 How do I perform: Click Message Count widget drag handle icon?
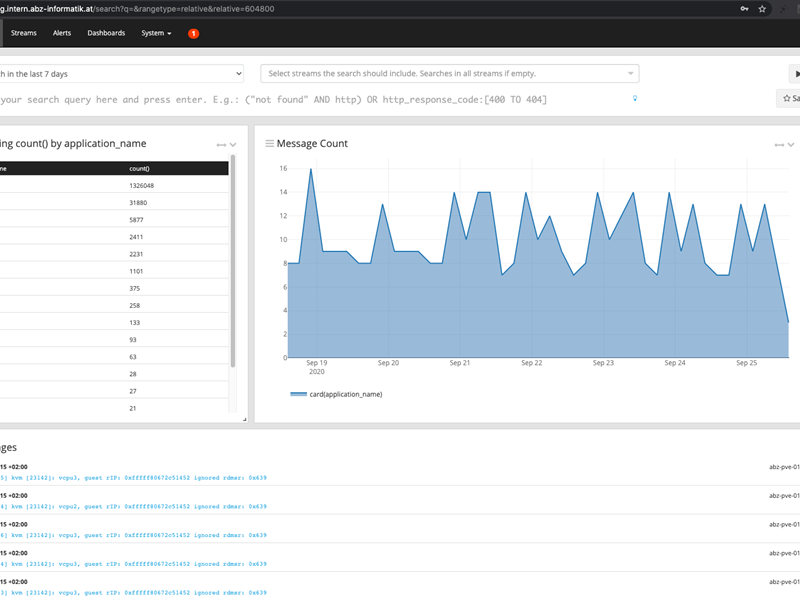[x=269, y=144]
